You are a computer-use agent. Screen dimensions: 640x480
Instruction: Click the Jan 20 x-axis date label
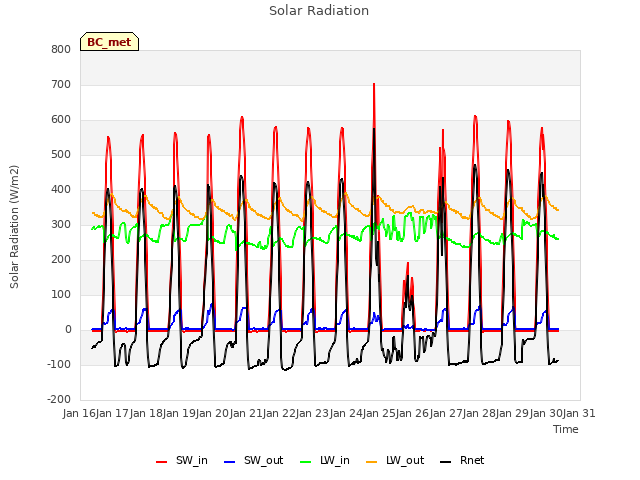pos(213,413)
